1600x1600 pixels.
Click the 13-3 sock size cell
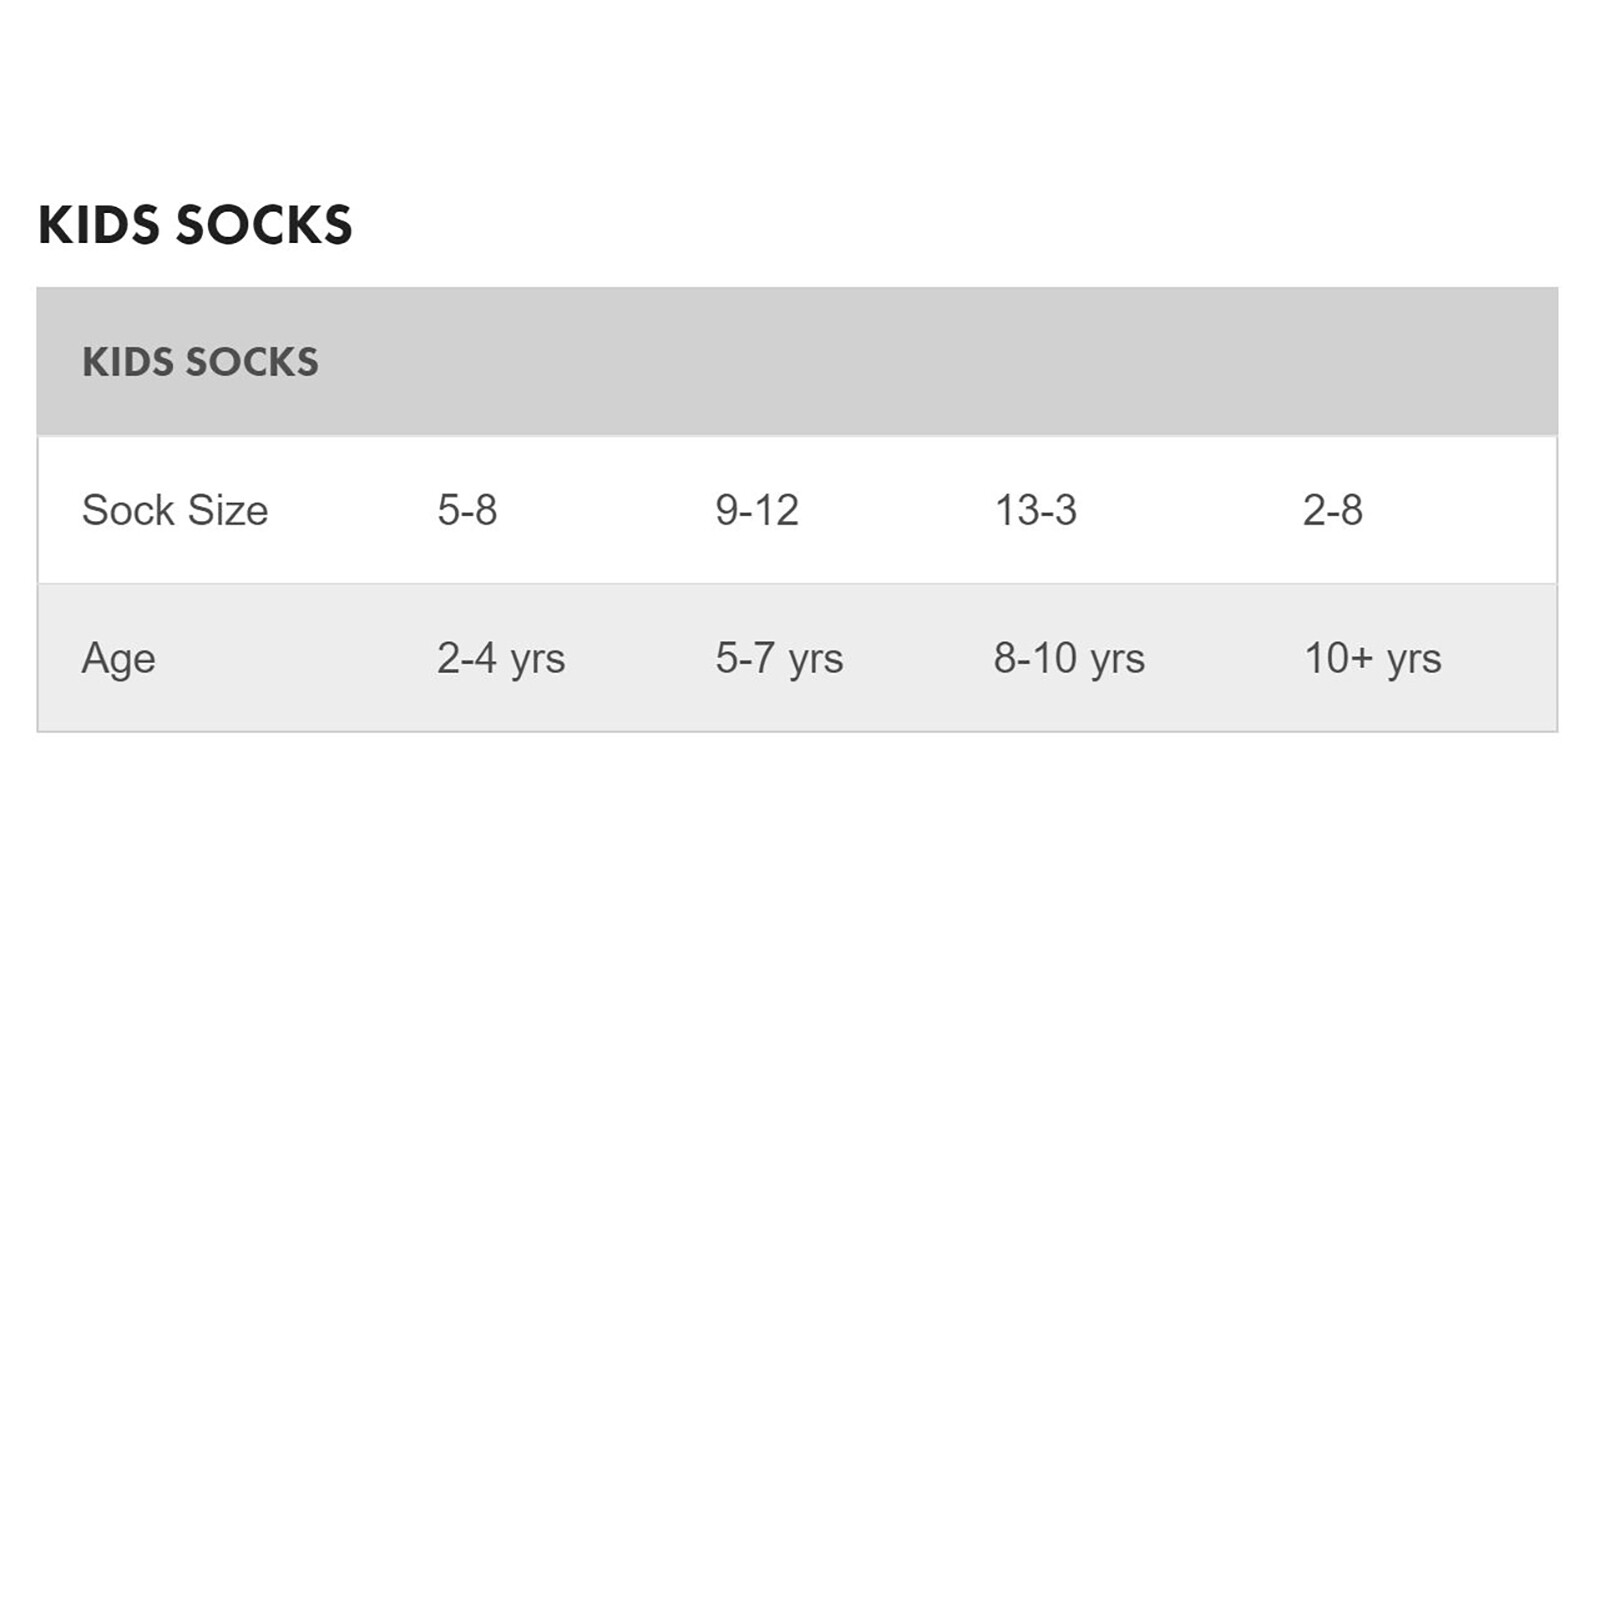(1035, 510)
